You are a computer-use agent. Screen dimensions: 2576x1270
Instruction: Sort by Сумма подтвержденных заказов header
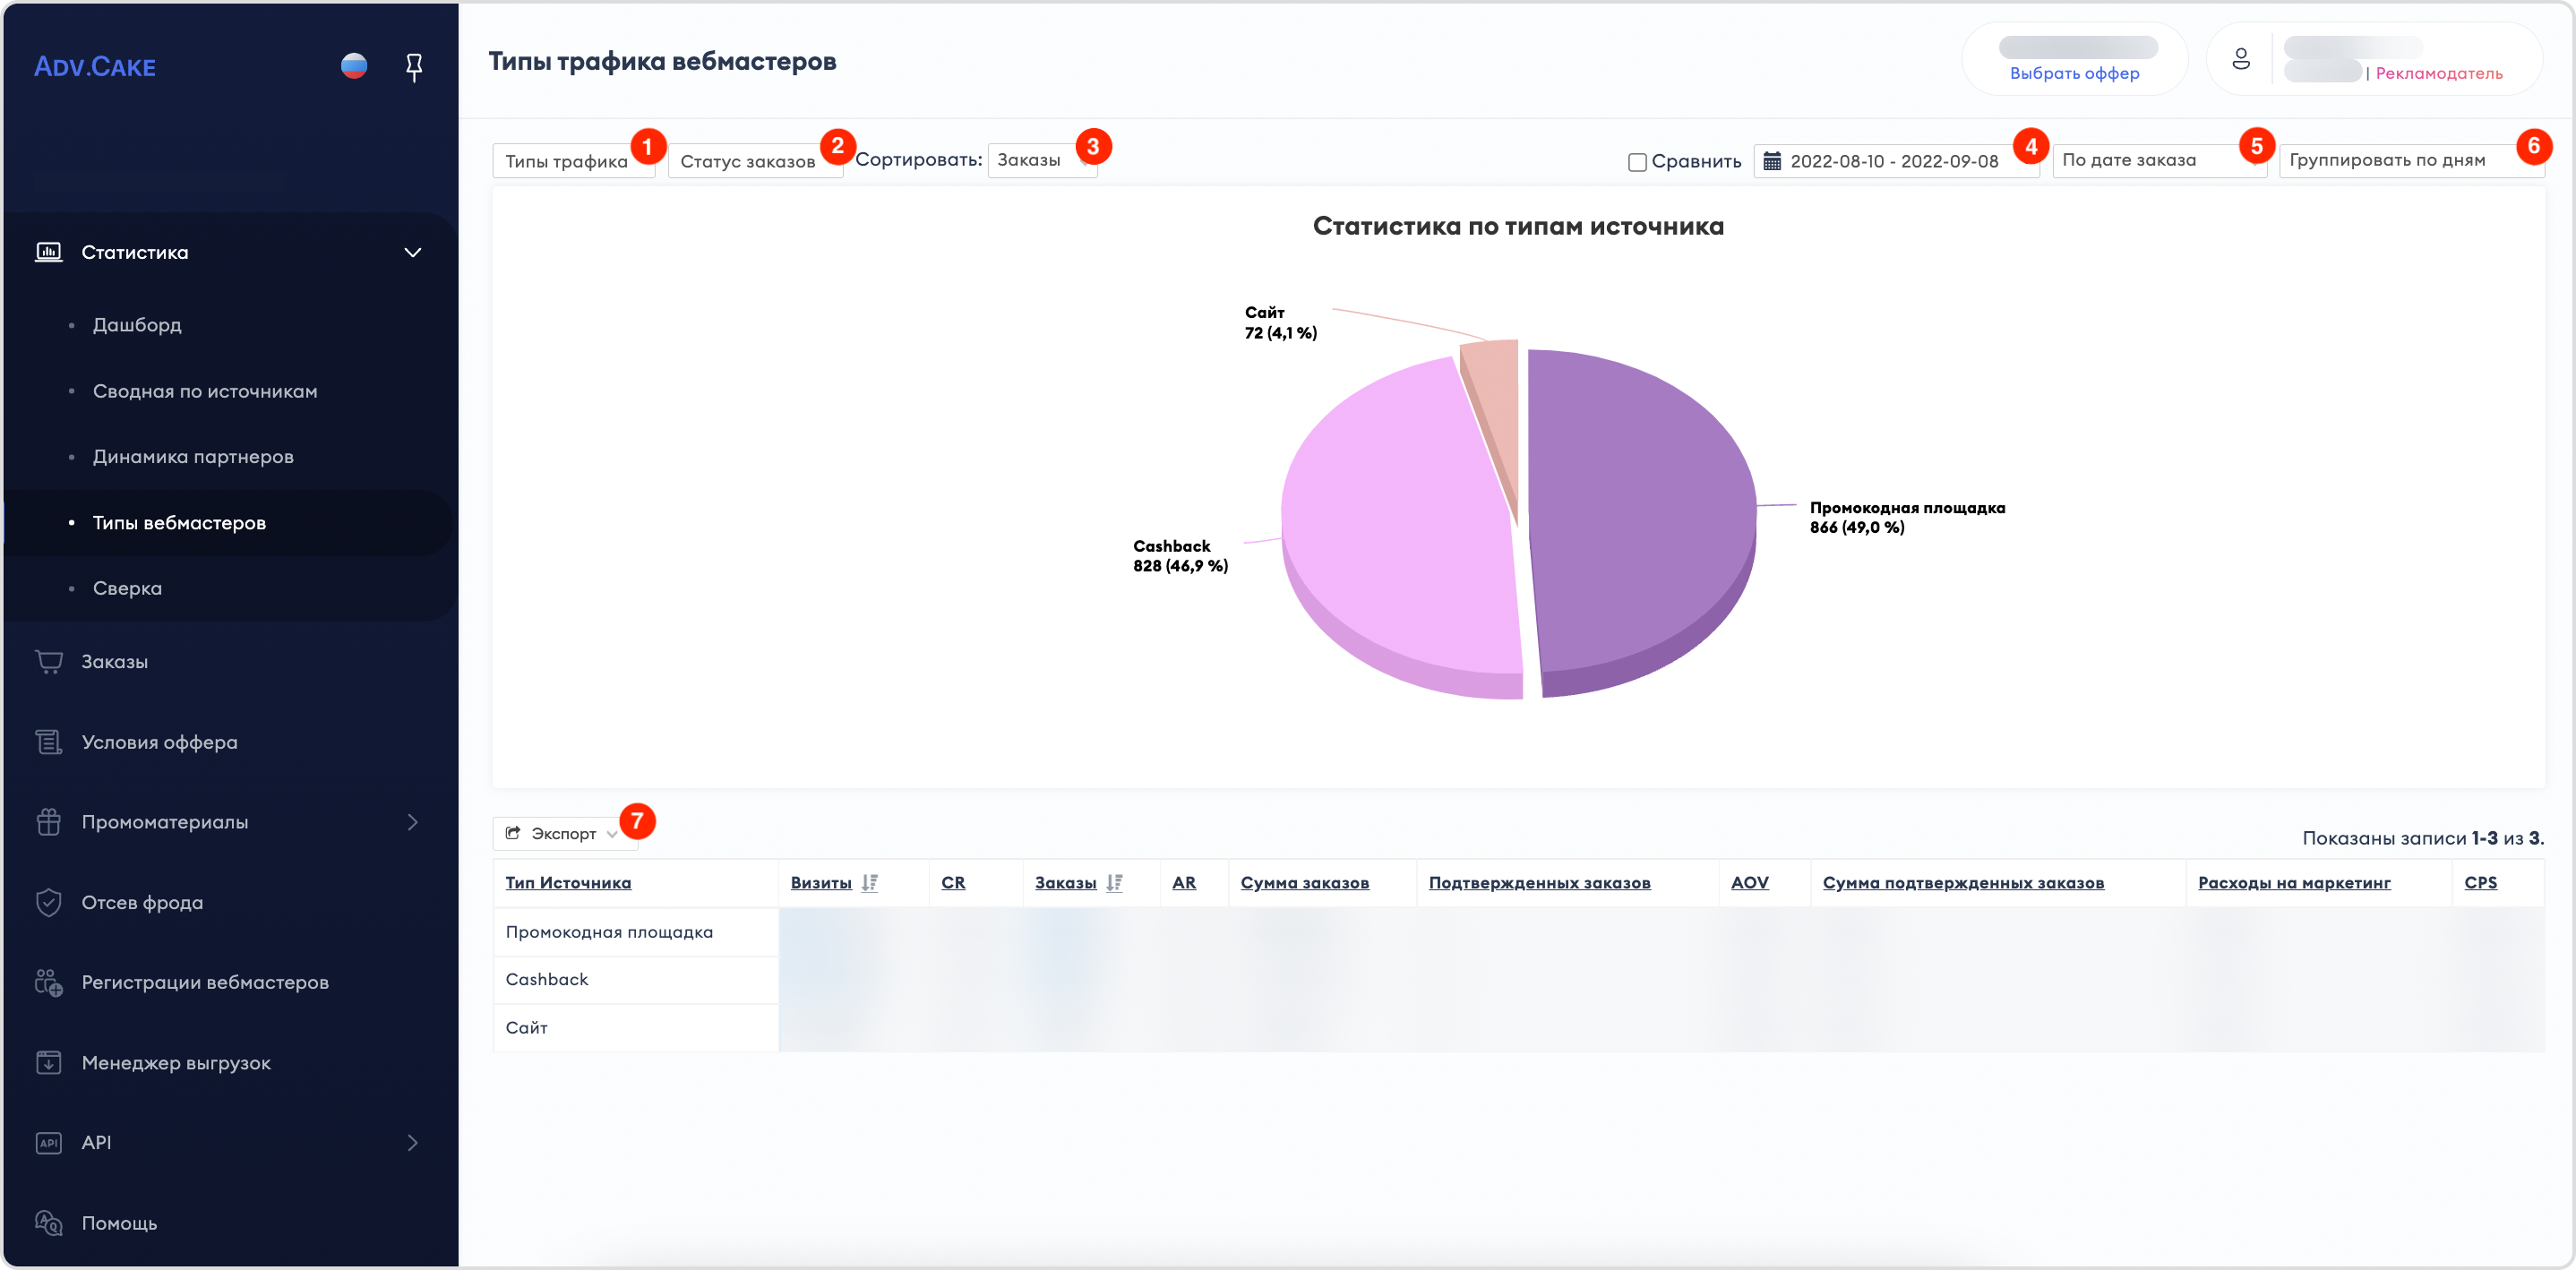tap(1963, 883)
